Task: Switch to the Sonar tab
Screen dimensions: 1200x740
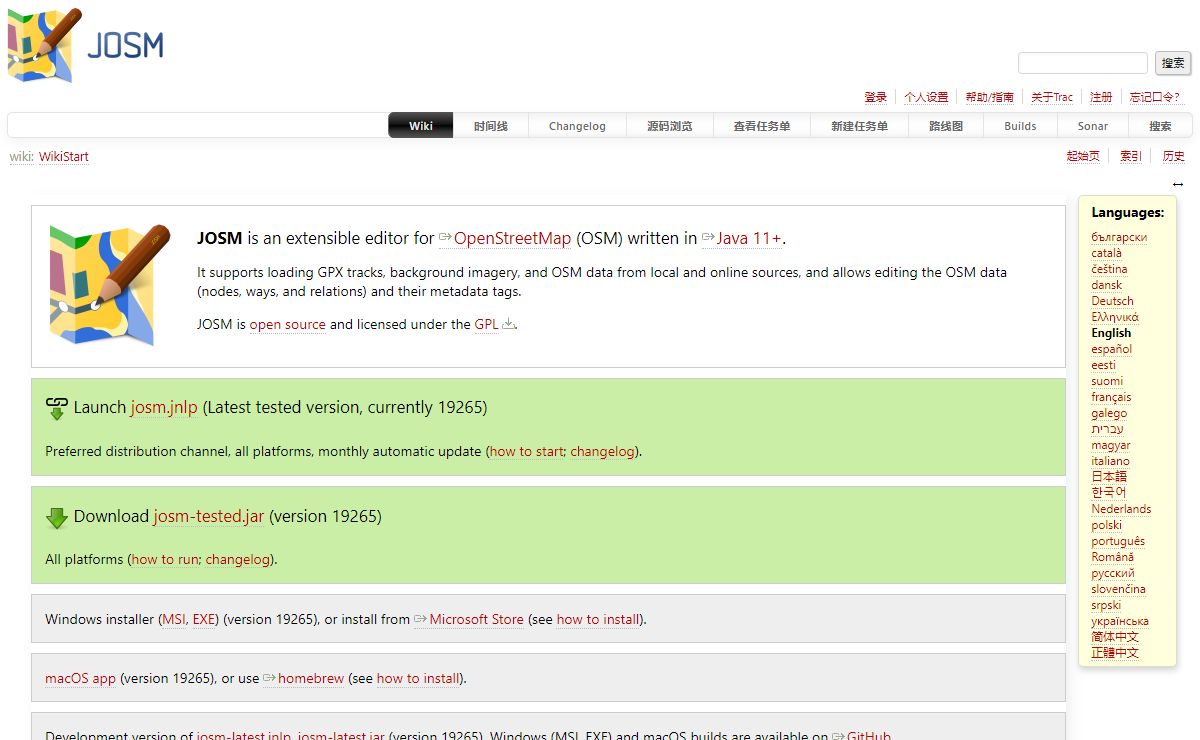Action: click(1093, 126)
